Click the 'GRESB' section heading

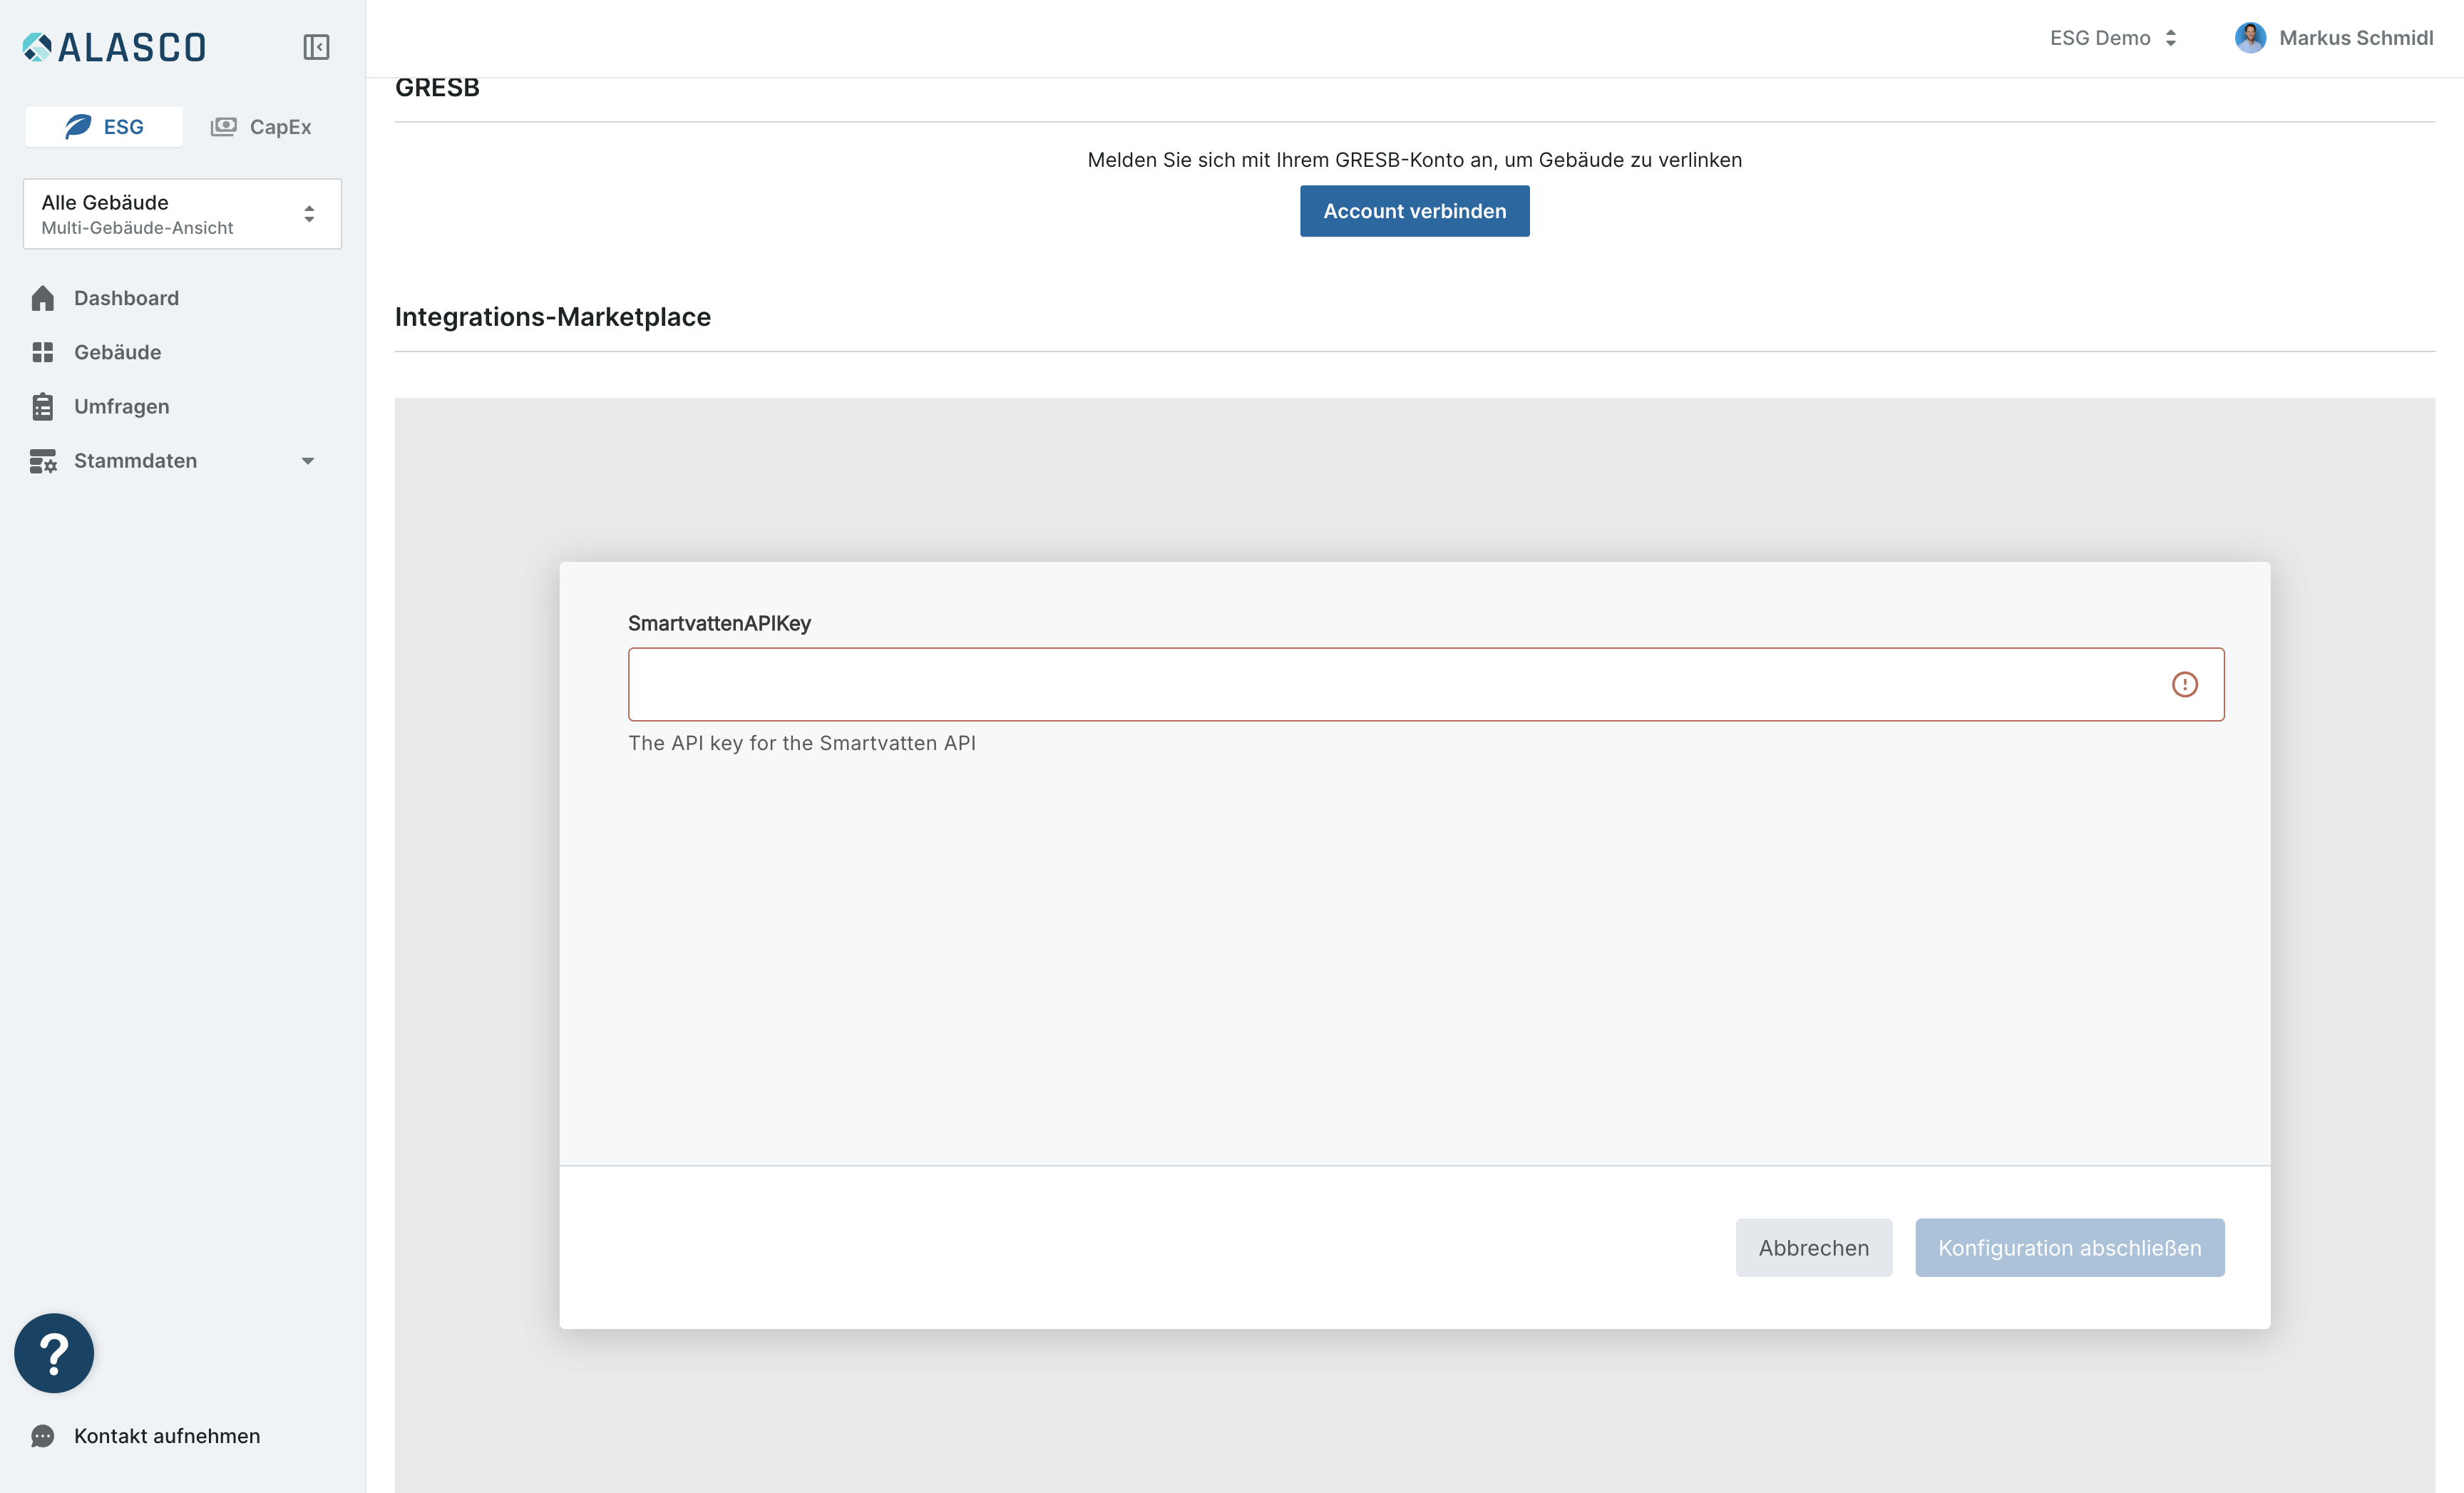pos(437,88)
